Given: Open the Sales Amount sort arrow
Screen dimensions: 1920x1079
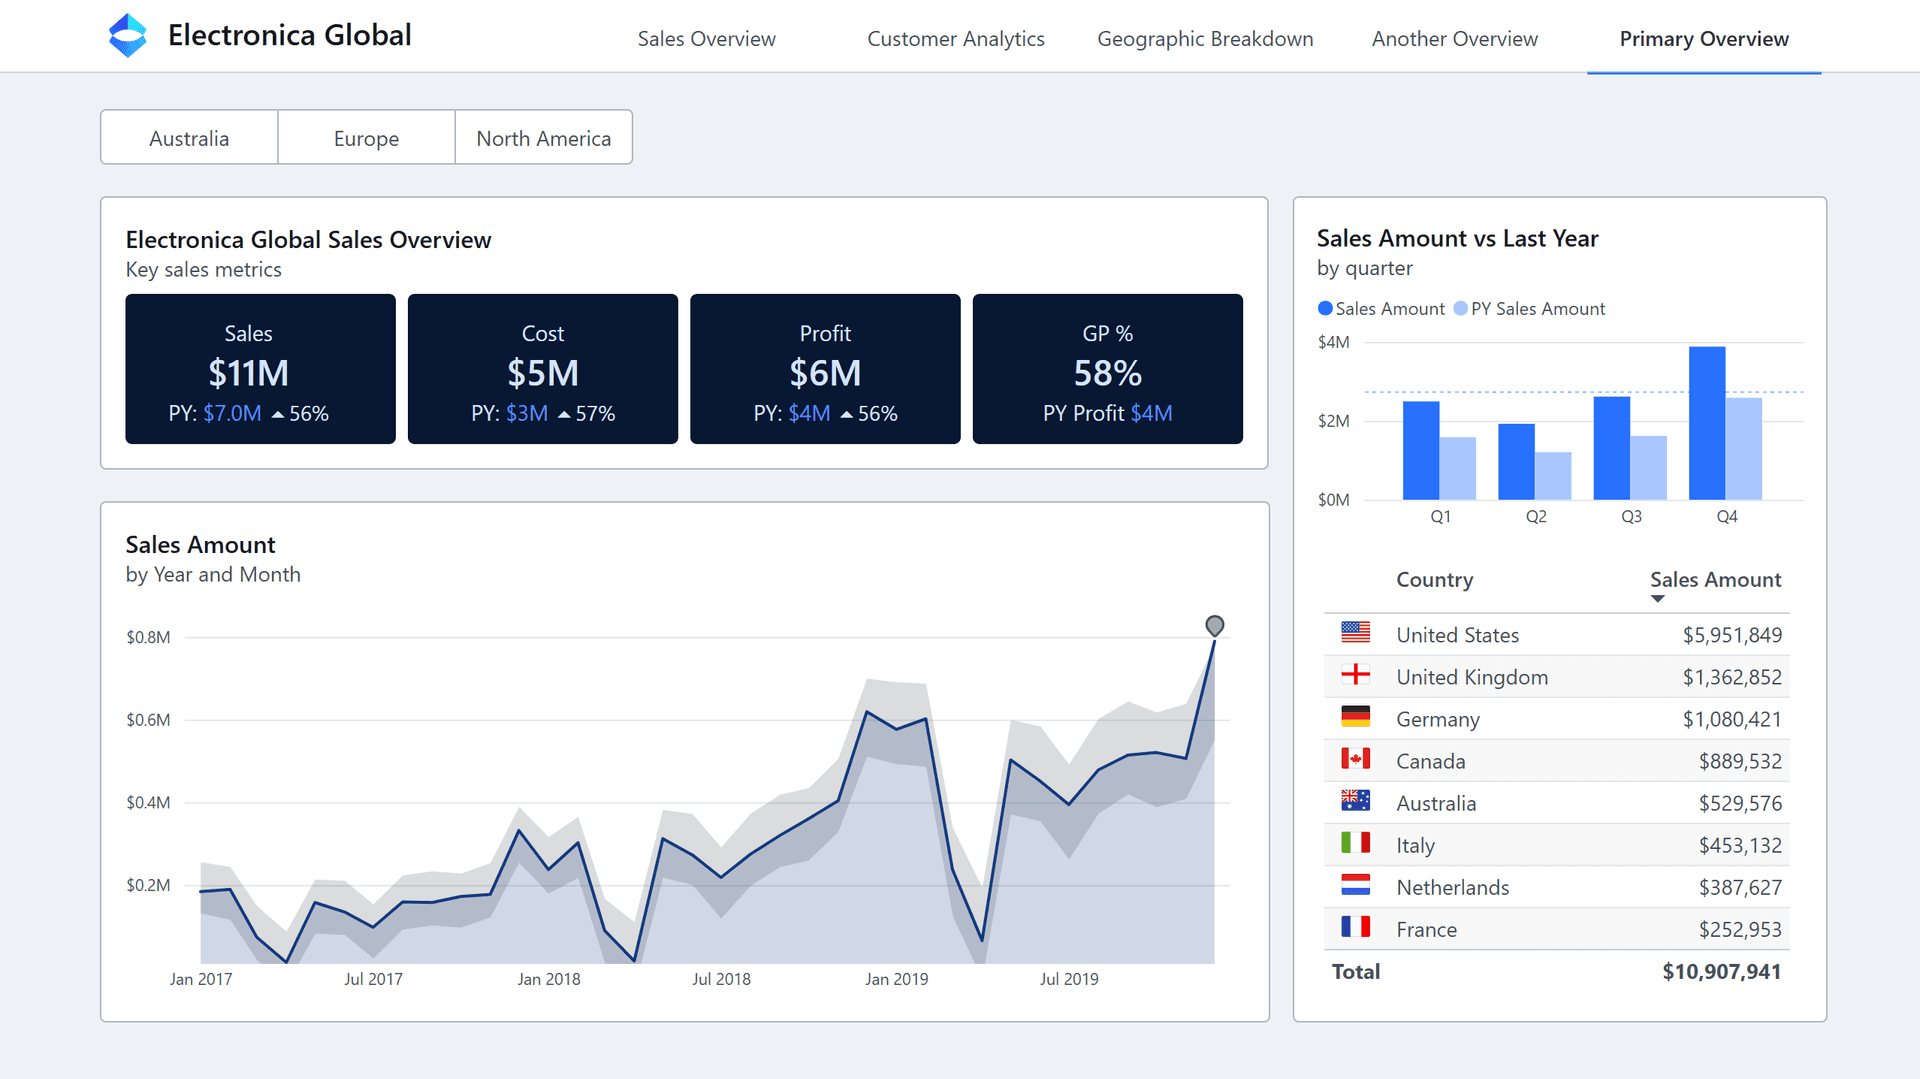Looking at the screenshot, I should (x=1657, y=598).
